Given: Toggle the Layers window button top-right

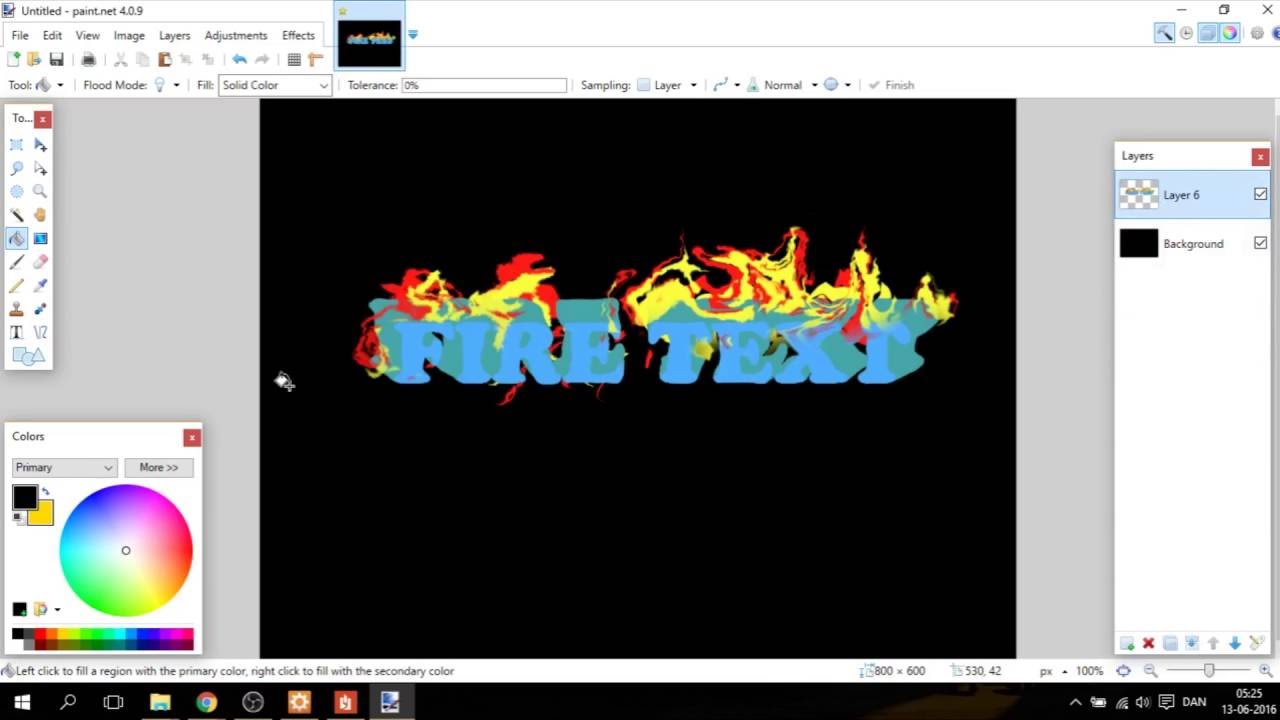Looking at the screenshot, I should click(x=1207, y=33).
